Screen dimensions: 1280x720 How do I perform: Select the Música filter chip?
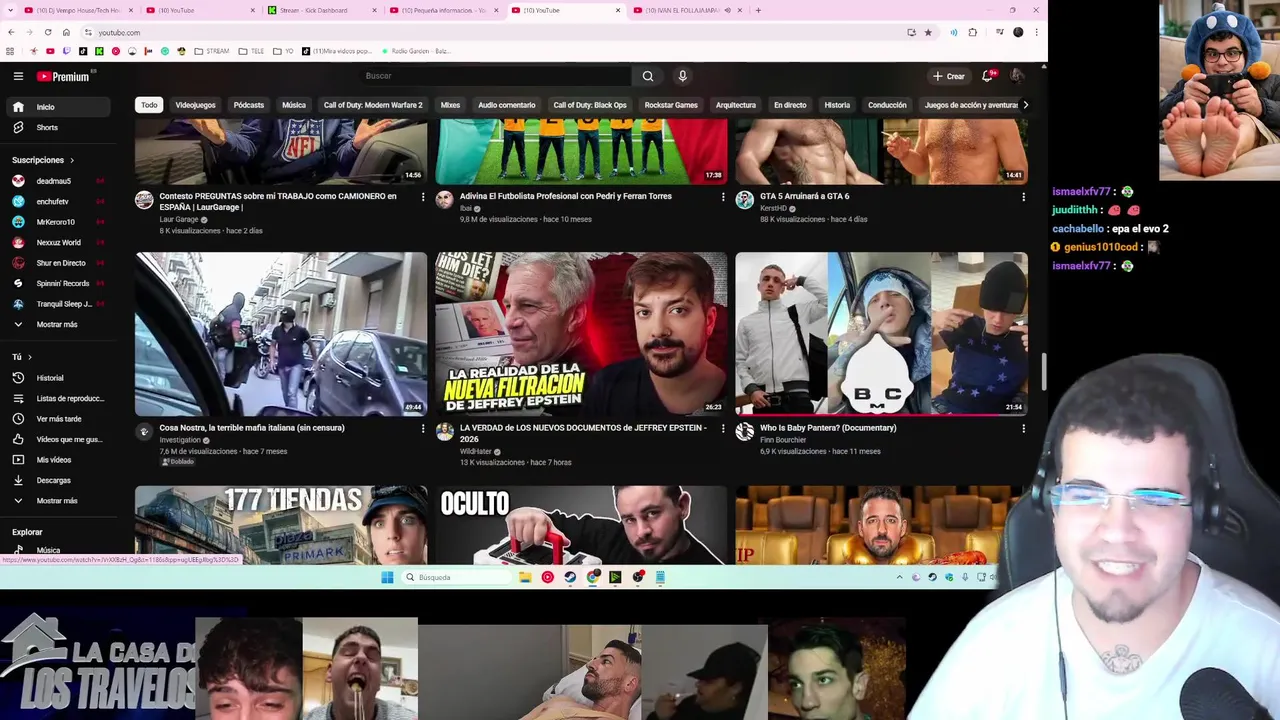click(294, 105)
